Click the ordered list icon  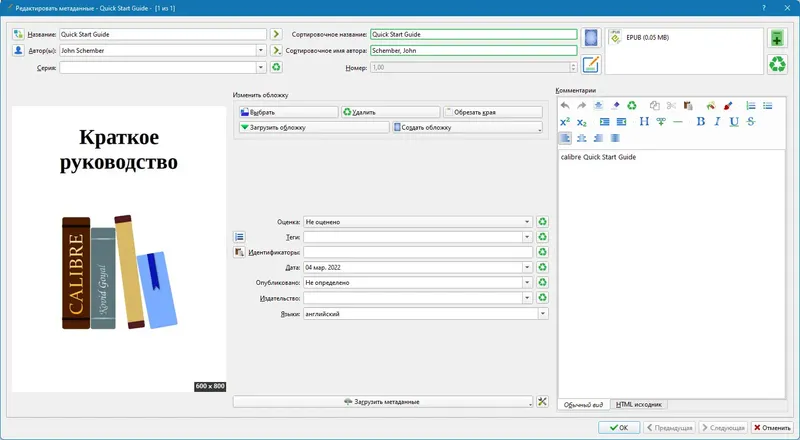[x=751, y=106]
